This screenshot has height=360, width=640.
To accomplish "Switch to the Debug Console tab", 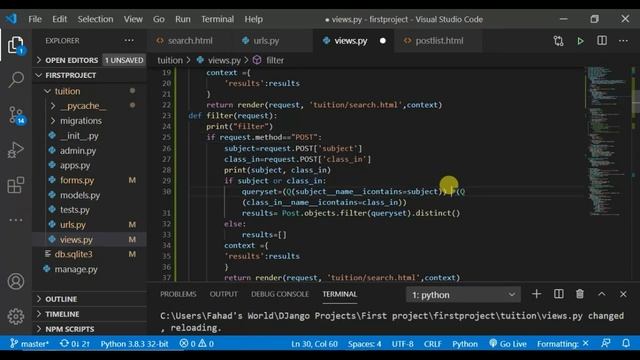I will pos(280,294).
